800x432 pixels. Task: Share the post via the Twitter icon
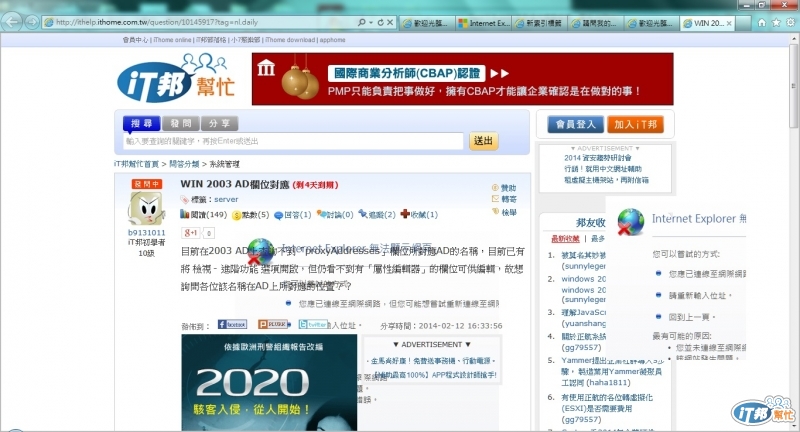(313, 324)
